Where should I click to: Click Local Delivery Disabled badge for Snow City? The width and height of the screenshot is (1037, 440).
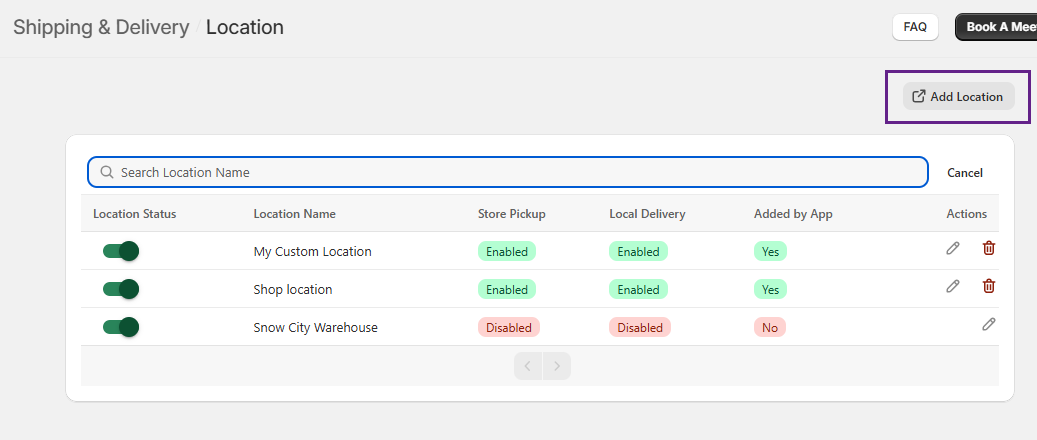(x=639, y=327)
